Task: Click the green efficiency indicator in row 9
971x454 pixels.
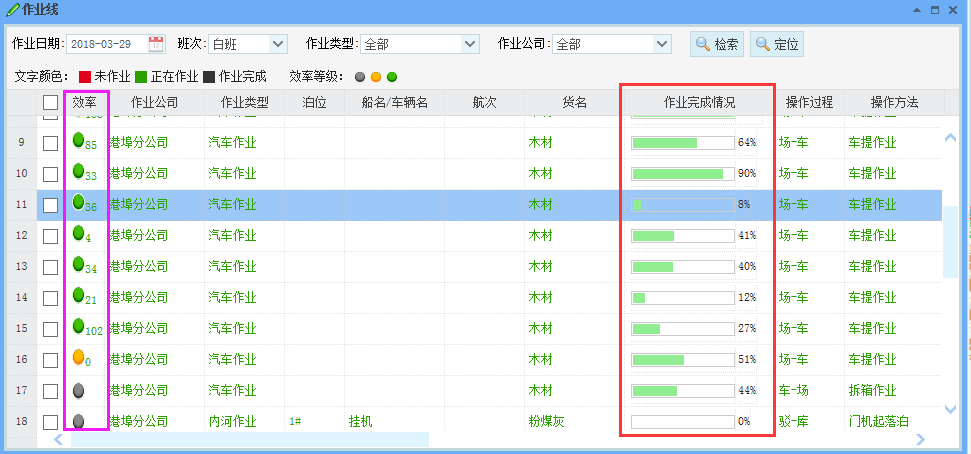Action: pyautogui.click(x=78, y=141)
